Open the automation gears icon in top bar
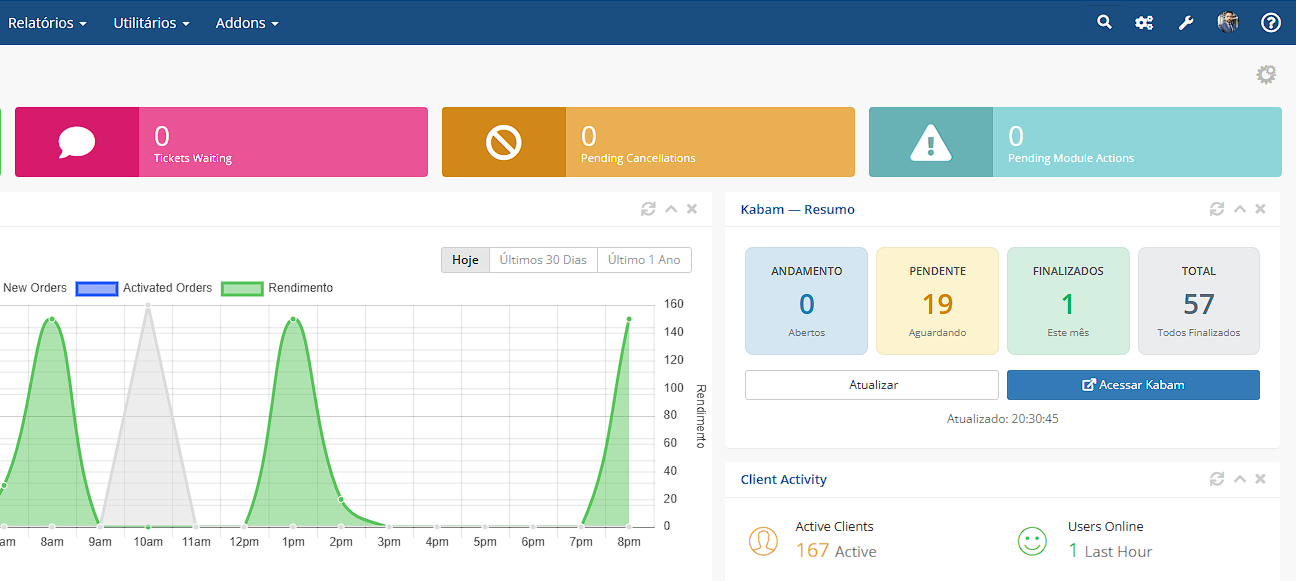Screen dimensions: 1296x581 click(1144, 22)
